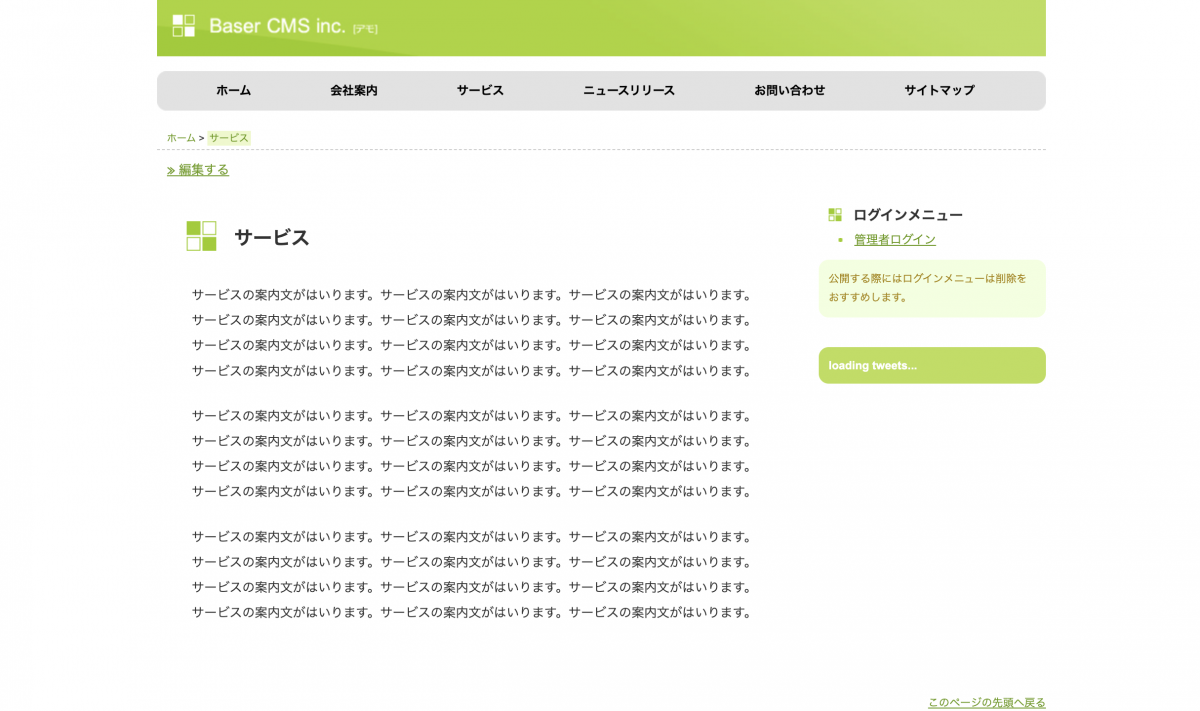Image resolution: width=1200 pixels, height=711 pixels.
Task: Select サービス in the navigation bar
Action: click(x=480, y=90)
